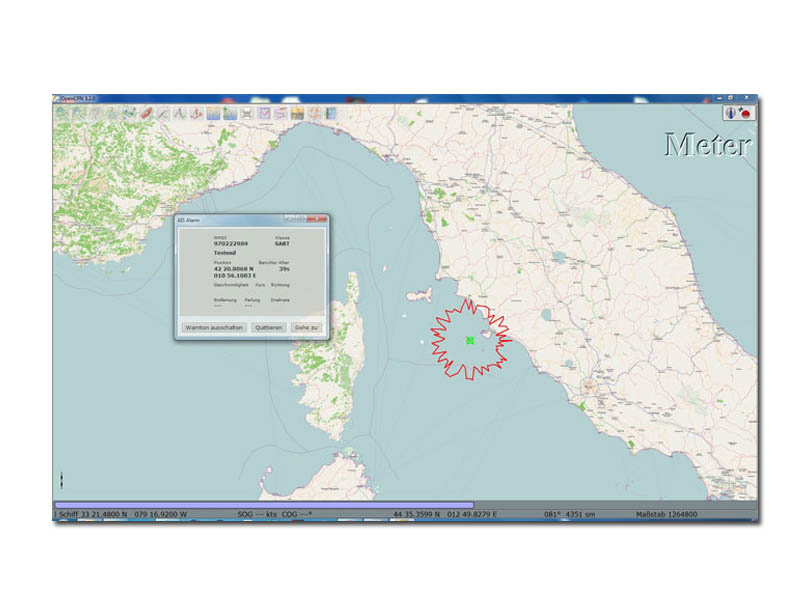Click the green SART target on map

tap(469, 341)
